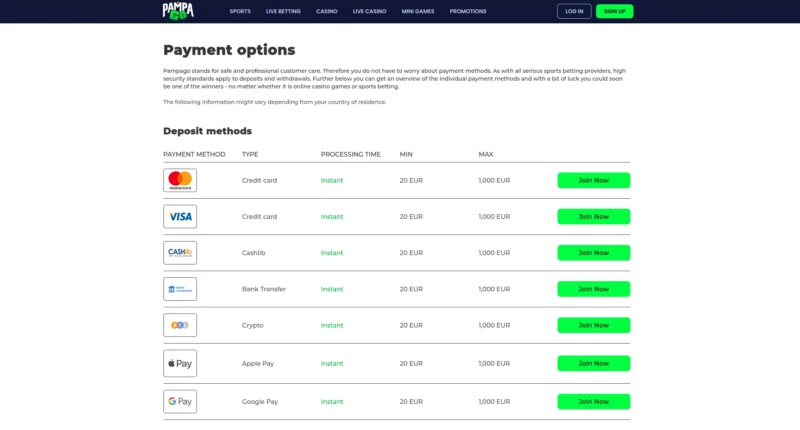
Task: Click the Mastercard payment icon
Action: point(180,180)
